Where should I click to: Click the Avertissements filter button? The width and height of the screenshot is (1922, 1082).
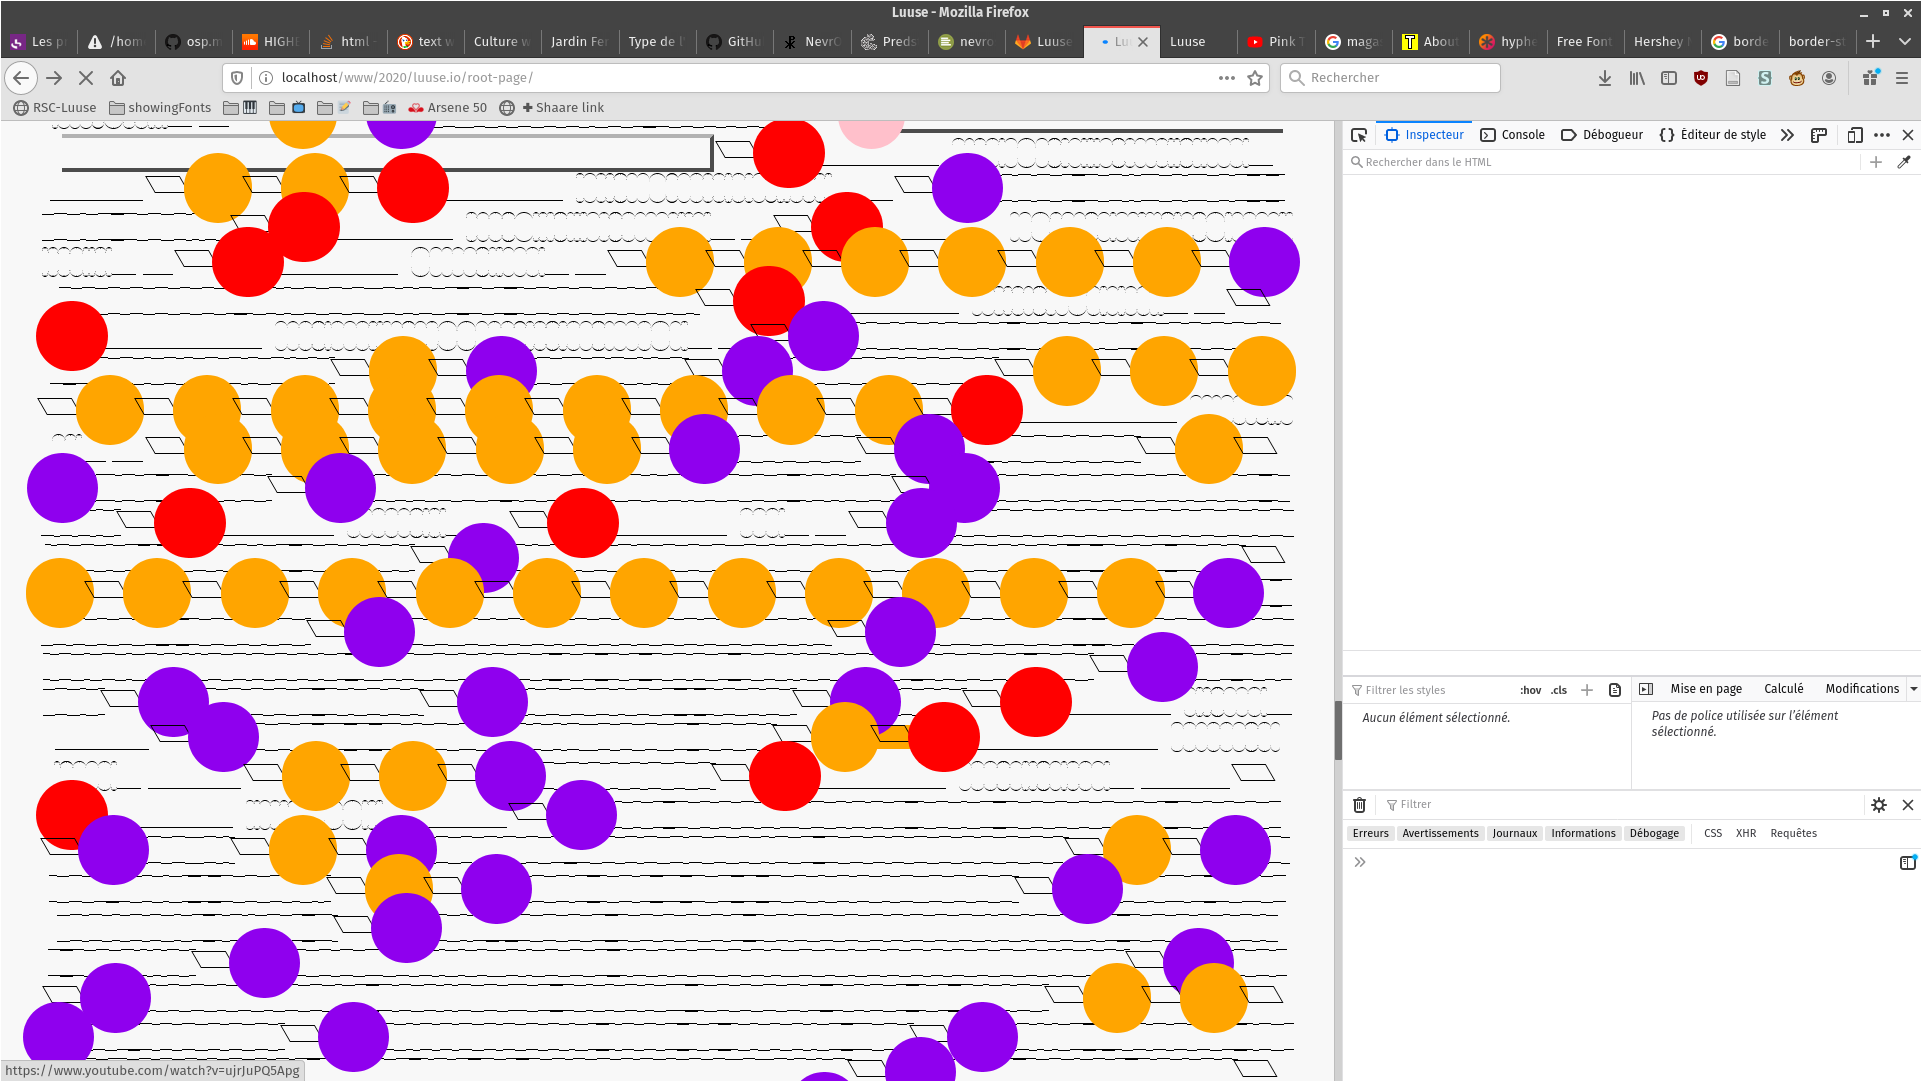(1440, 833)
